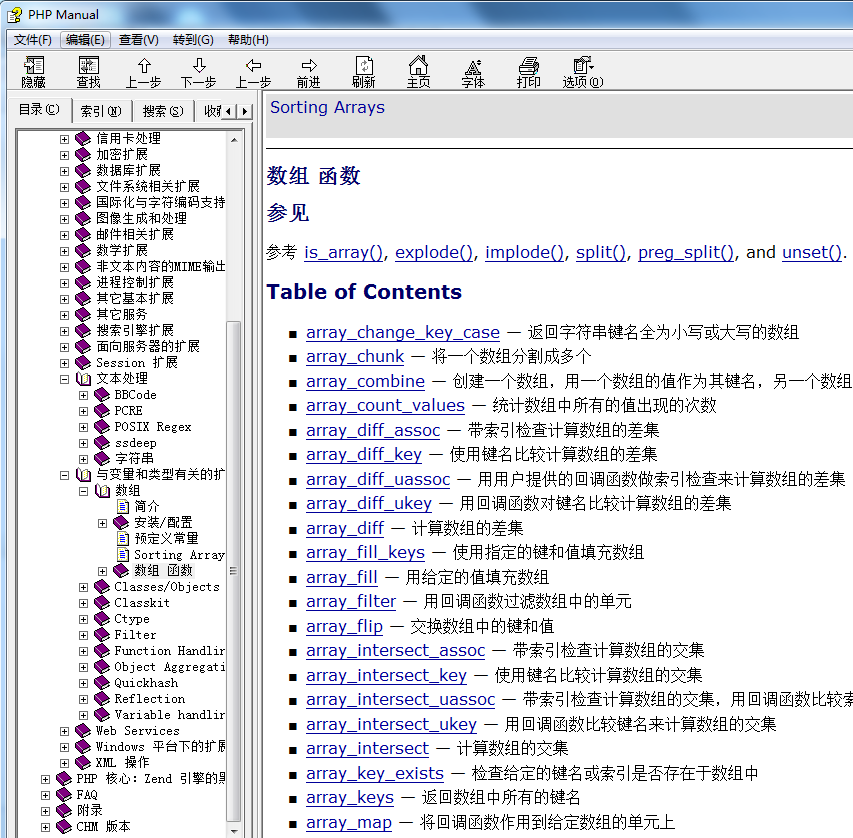Screen dimensions: 853x838
Task: Open the 编辑(E) menu
Action: pos(85,40)
